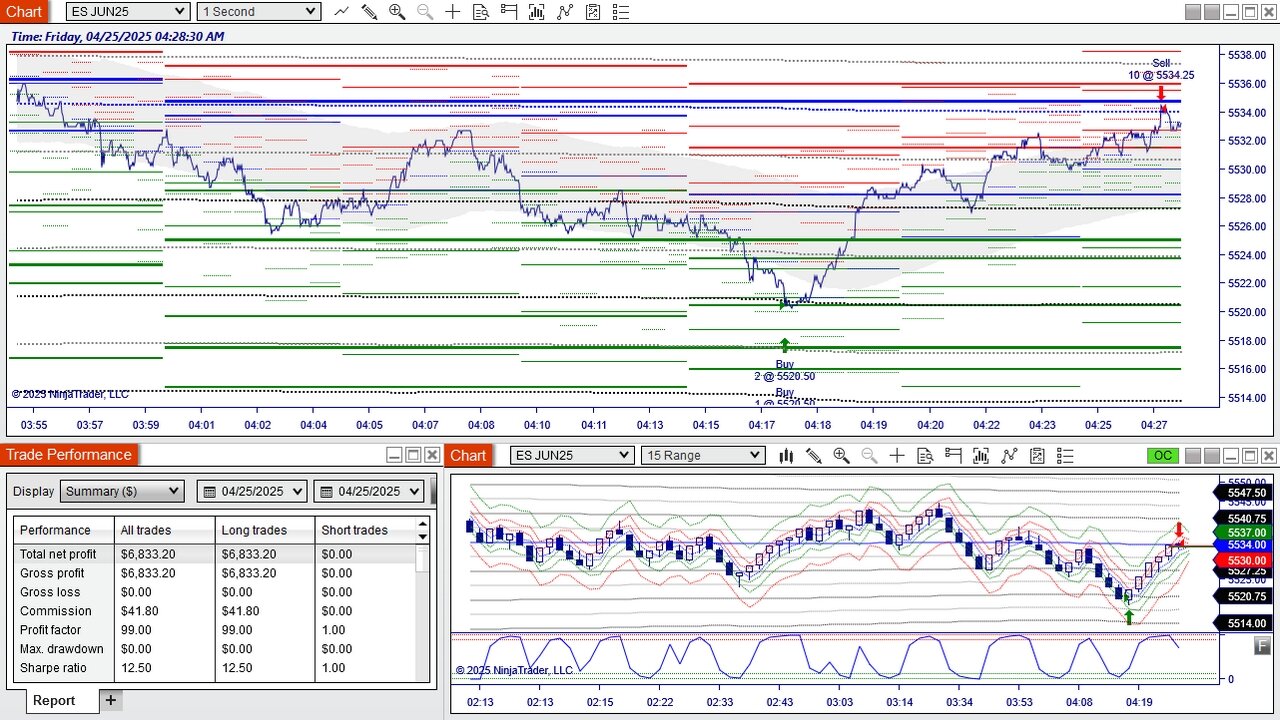Toggle Chart Trader in bottom chart toolbar
The height and width of the screenshot is (720, 1280).
pyautogui.click(x=953, y=455)
